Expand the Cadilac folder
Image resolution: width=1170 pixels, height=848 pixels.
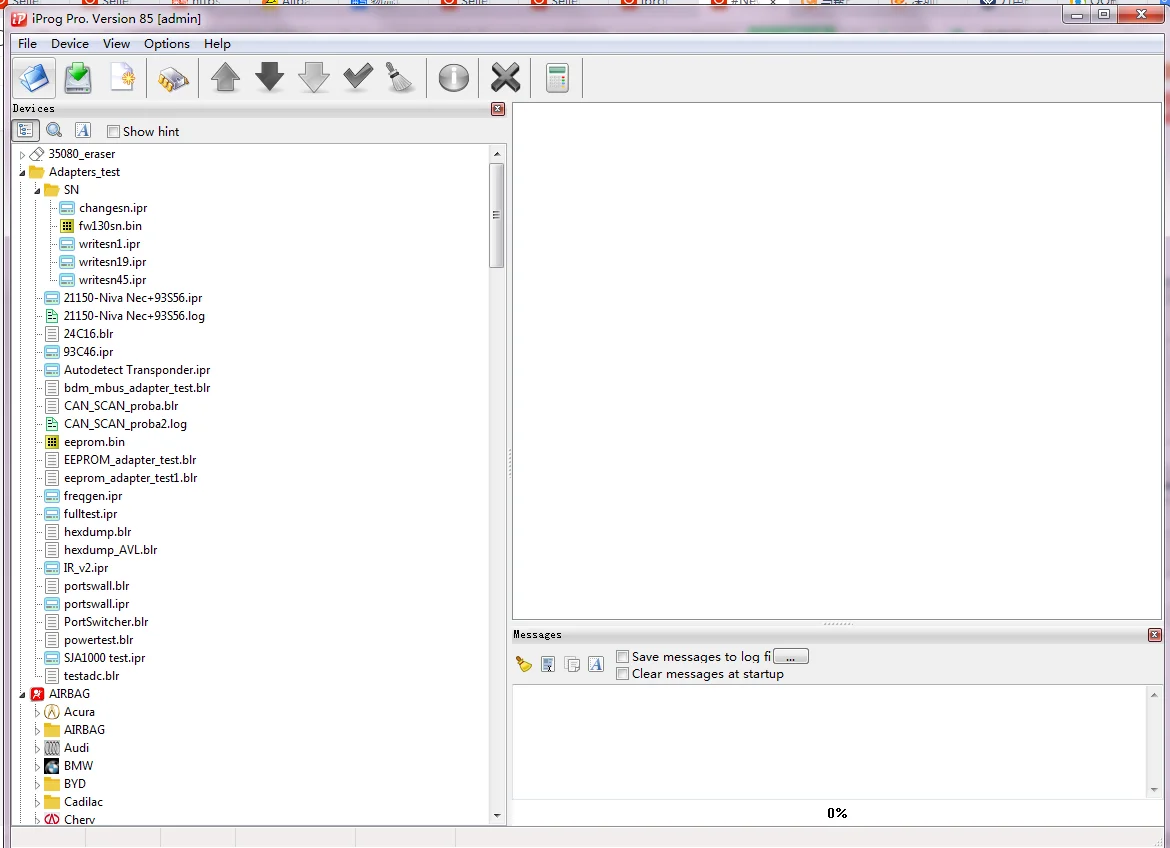(37, 802)
